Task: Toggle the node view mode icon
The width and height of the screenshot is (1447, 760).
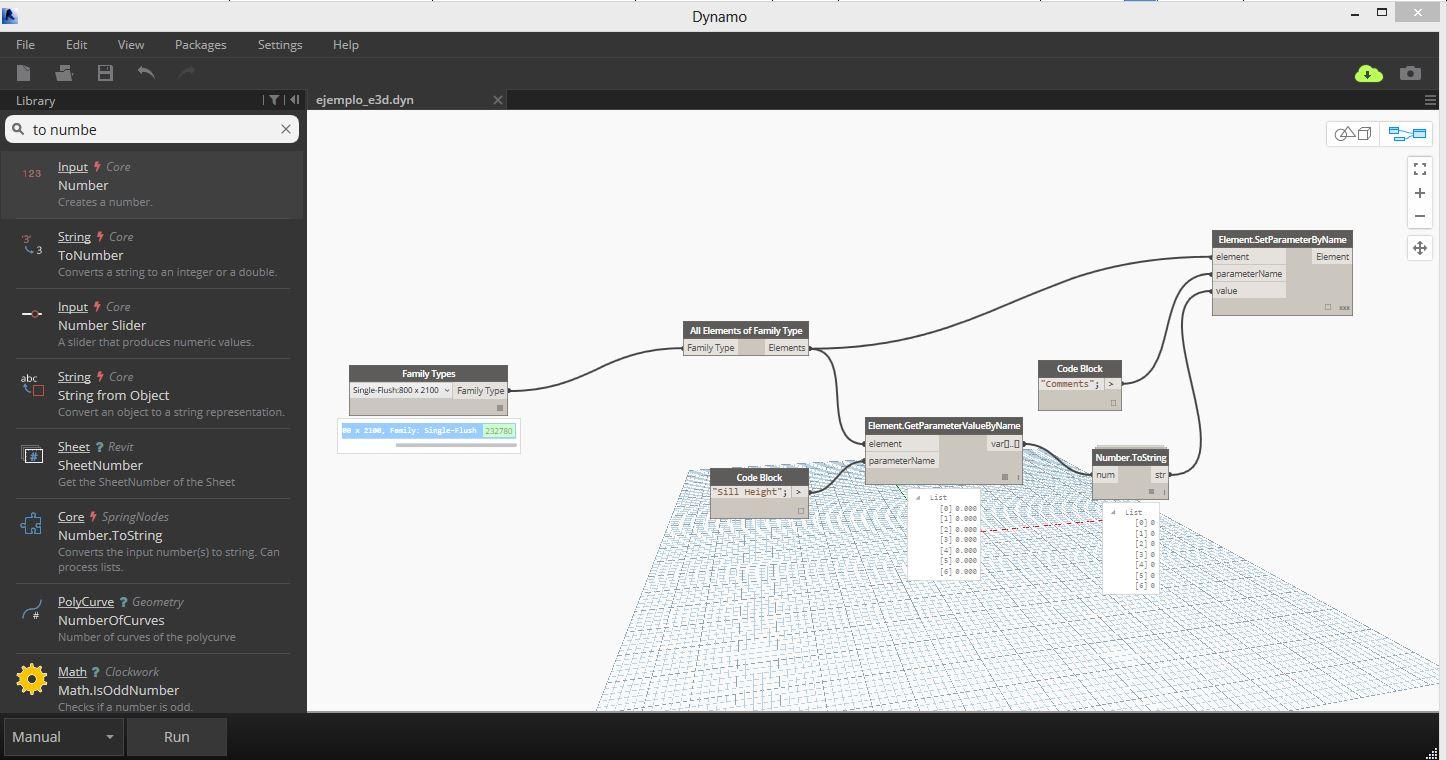Action: pos(1405,132)
